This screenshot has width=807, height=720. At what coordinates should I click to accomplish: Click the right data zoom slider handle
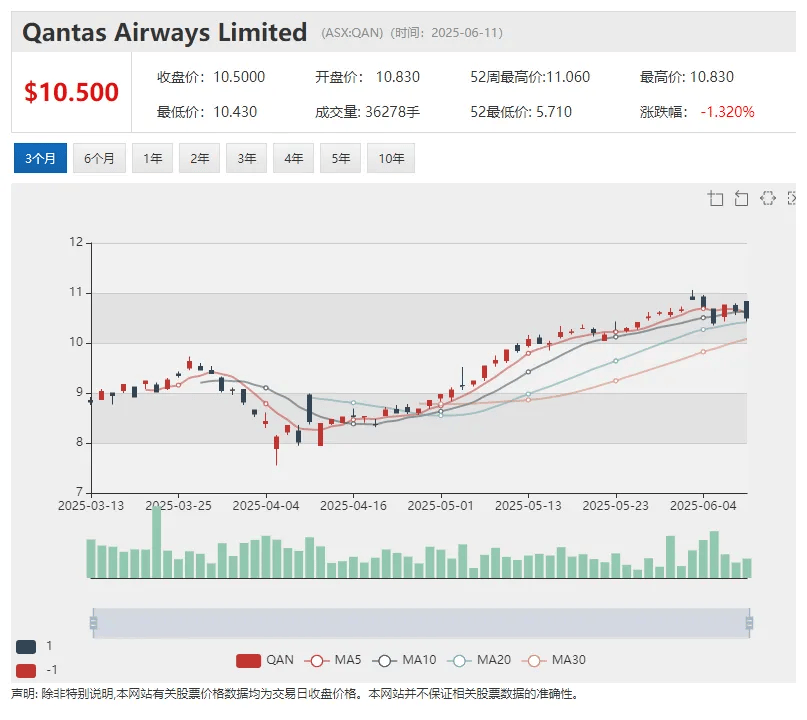coord(749,623)
